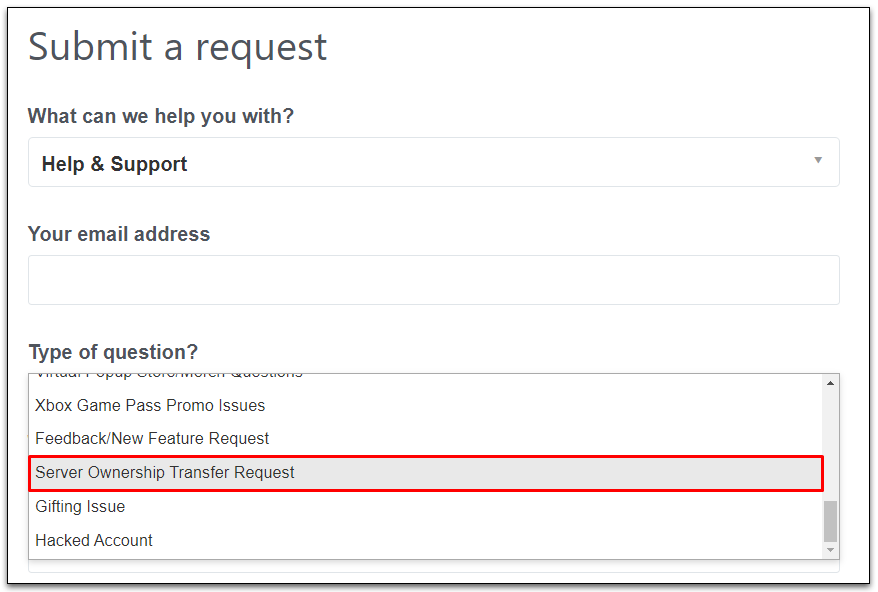
Task: Click the selected Help & Support text value
Action: 115,165
